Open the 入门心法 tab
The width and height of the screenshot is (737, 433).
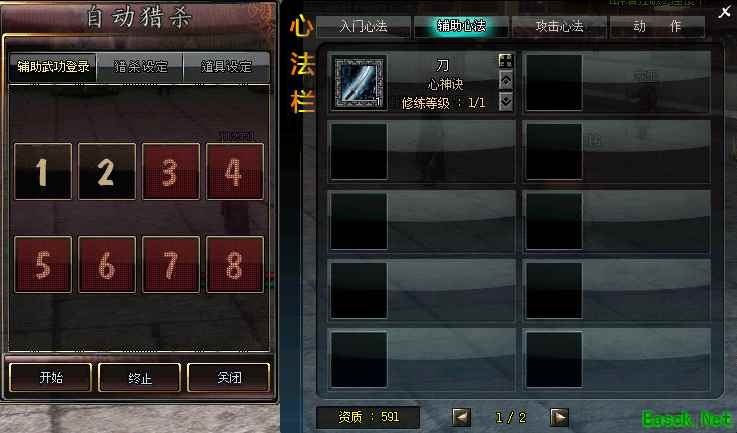pos(363,26)
